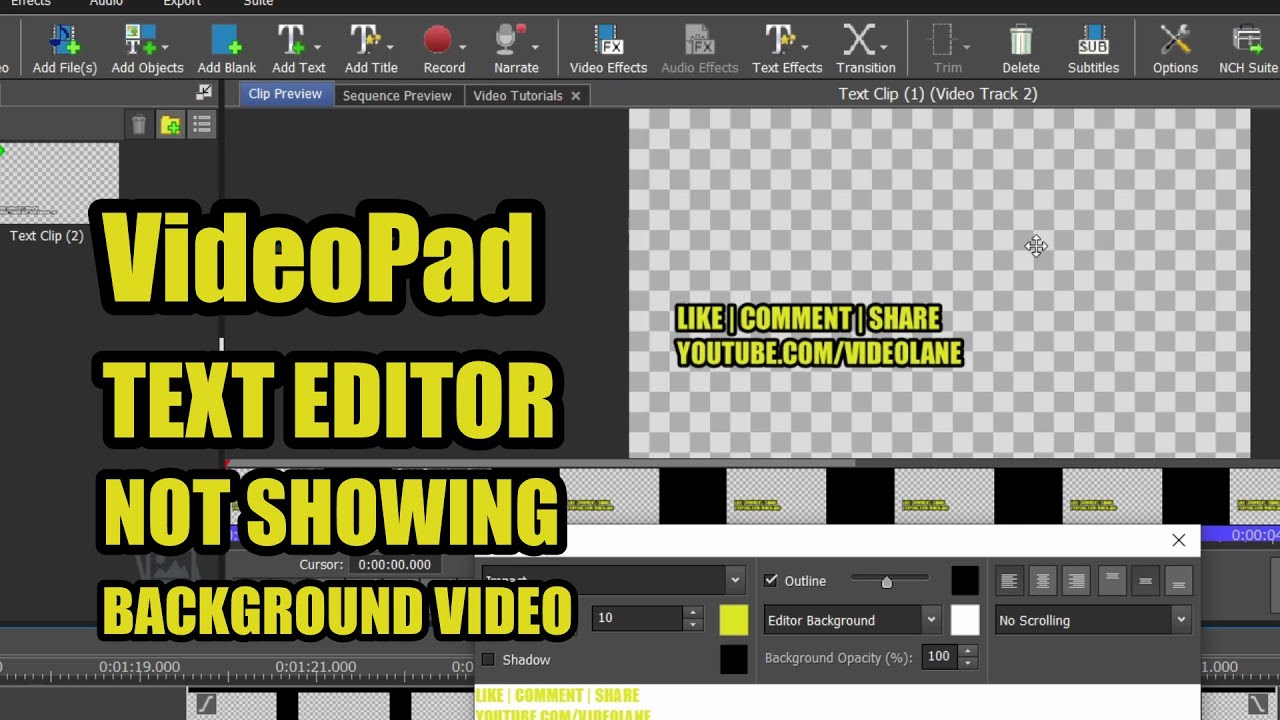Align text left in the text editor
This screenshot has width=1280, height=720.
pos(1010,581)
